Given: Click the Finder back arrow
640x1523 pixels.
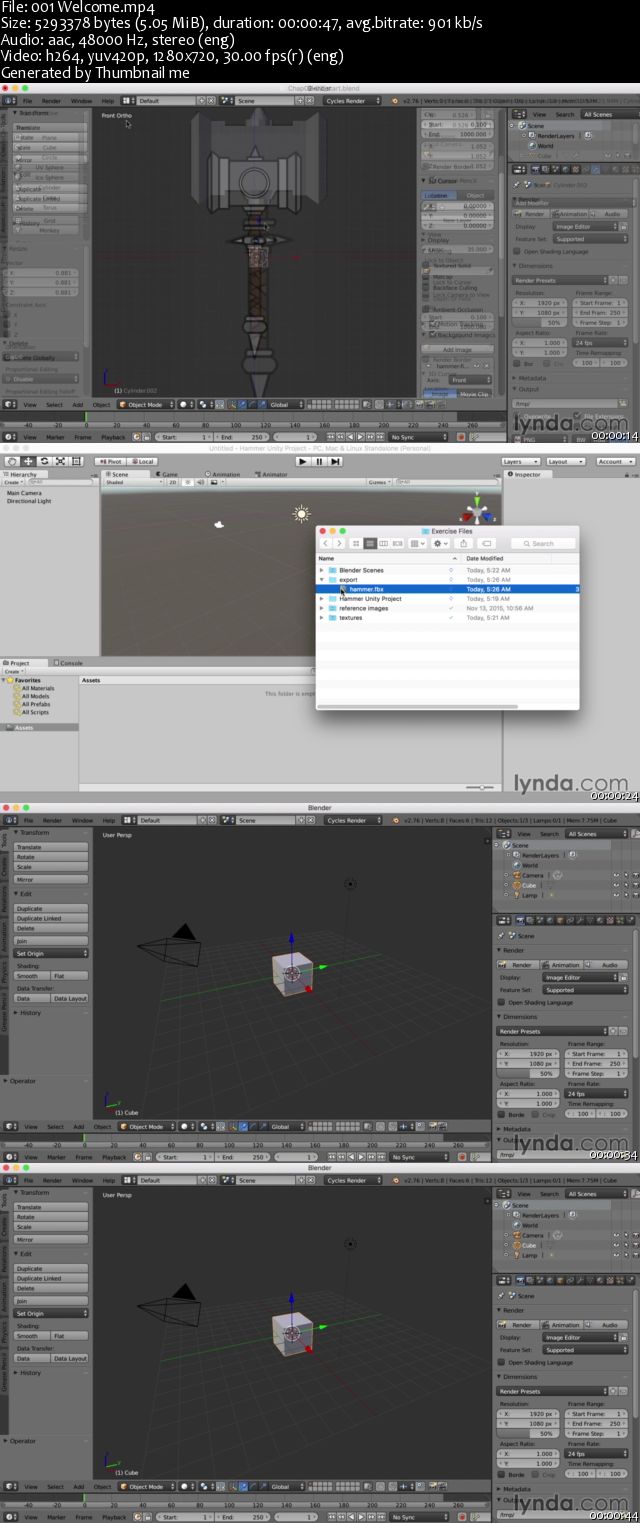Looking at the screenshot, I should [325, 543].
